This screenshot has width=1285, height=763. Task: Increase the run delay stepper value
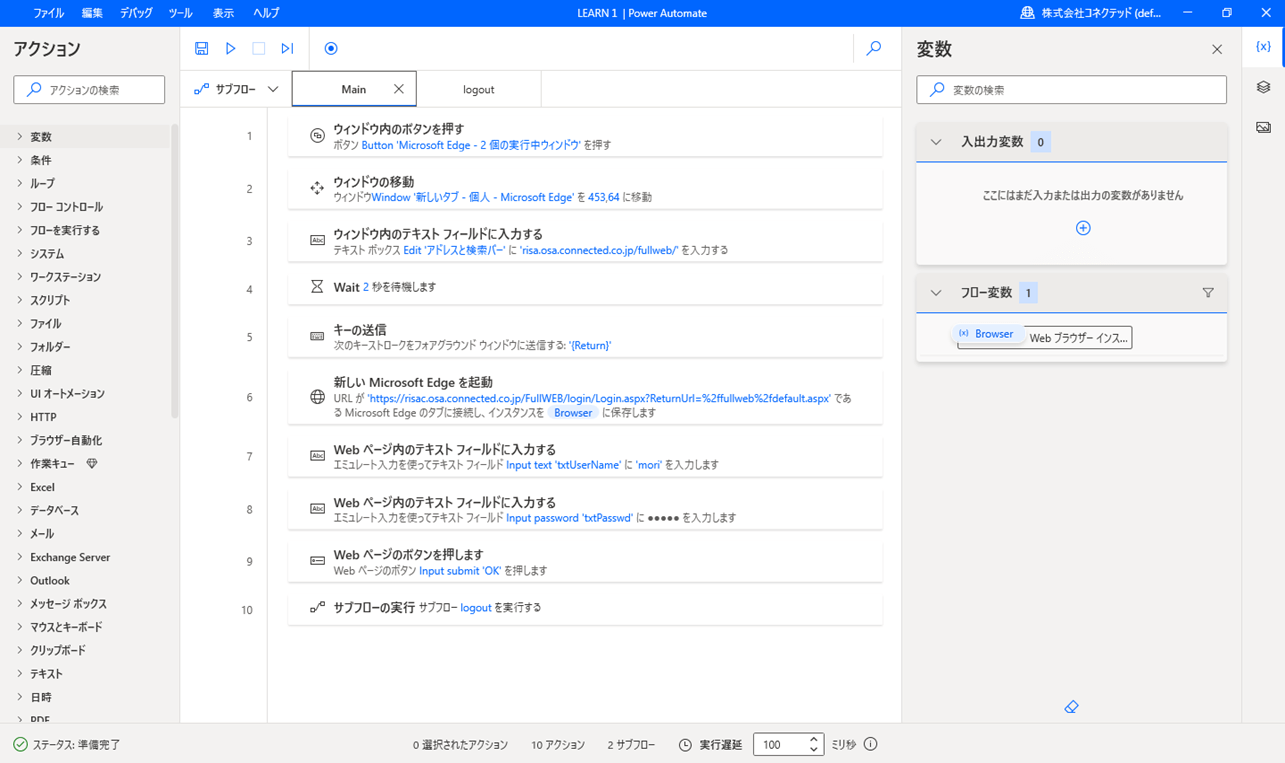(x=813, y=739)
